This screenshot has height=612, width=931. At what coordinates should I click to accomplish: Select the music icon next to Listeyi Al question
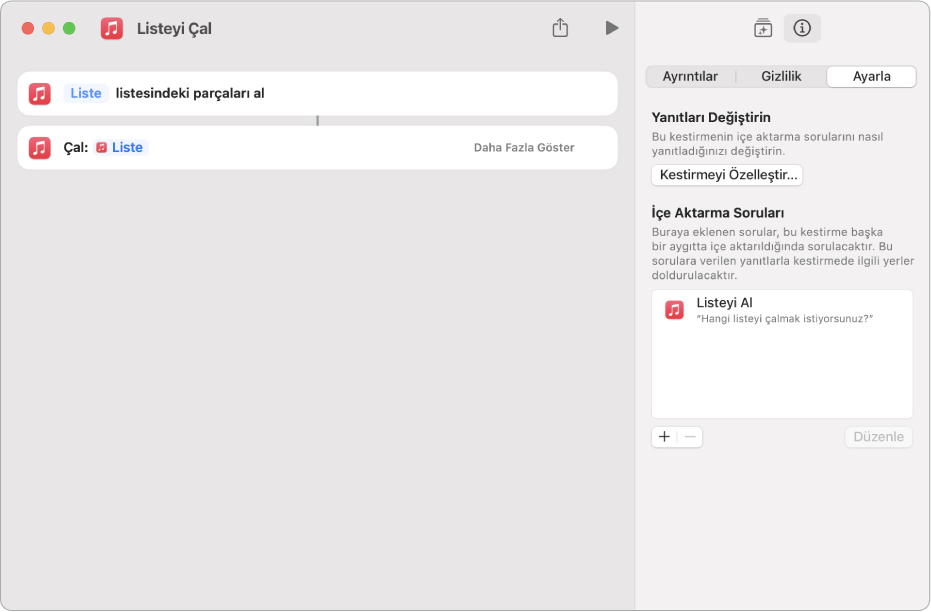coord(674,310)
